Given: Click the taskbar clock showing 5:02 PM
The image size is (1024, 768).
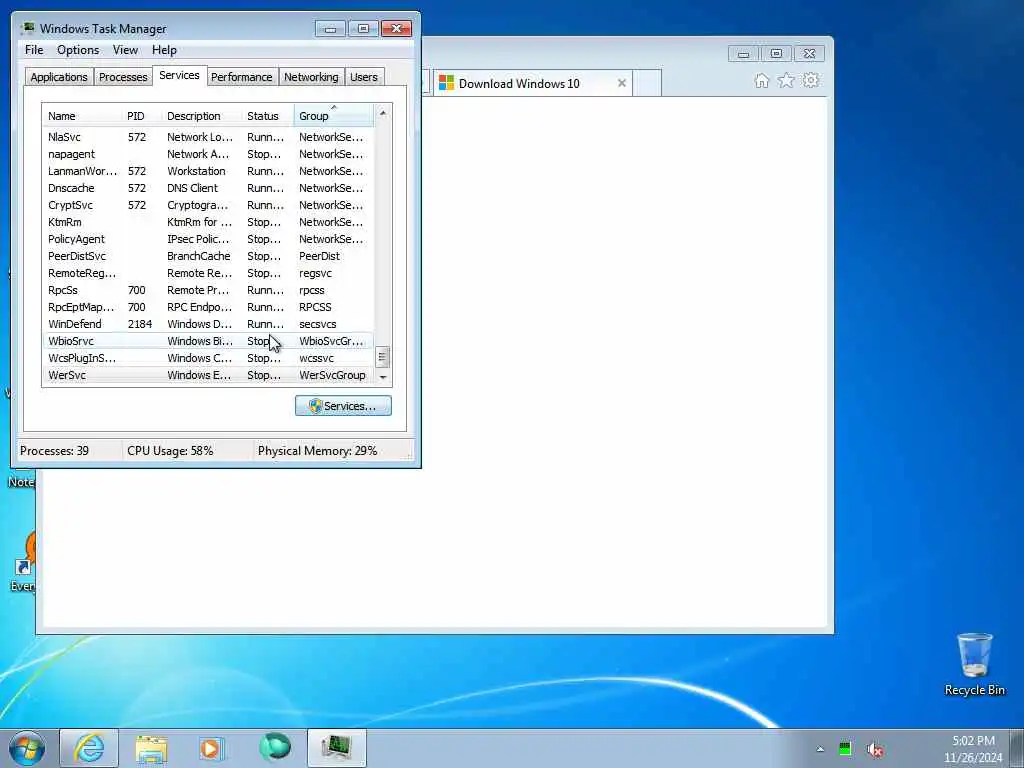Looking at the screenshot, I should pyautogui.click(x=973, y=749).
